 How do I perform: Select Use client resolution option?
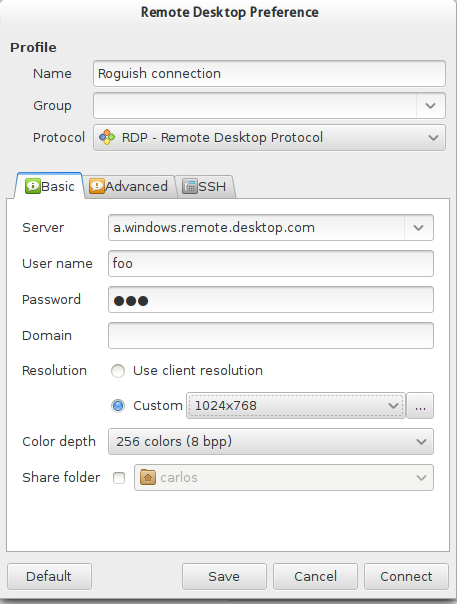tap(118, 371)
